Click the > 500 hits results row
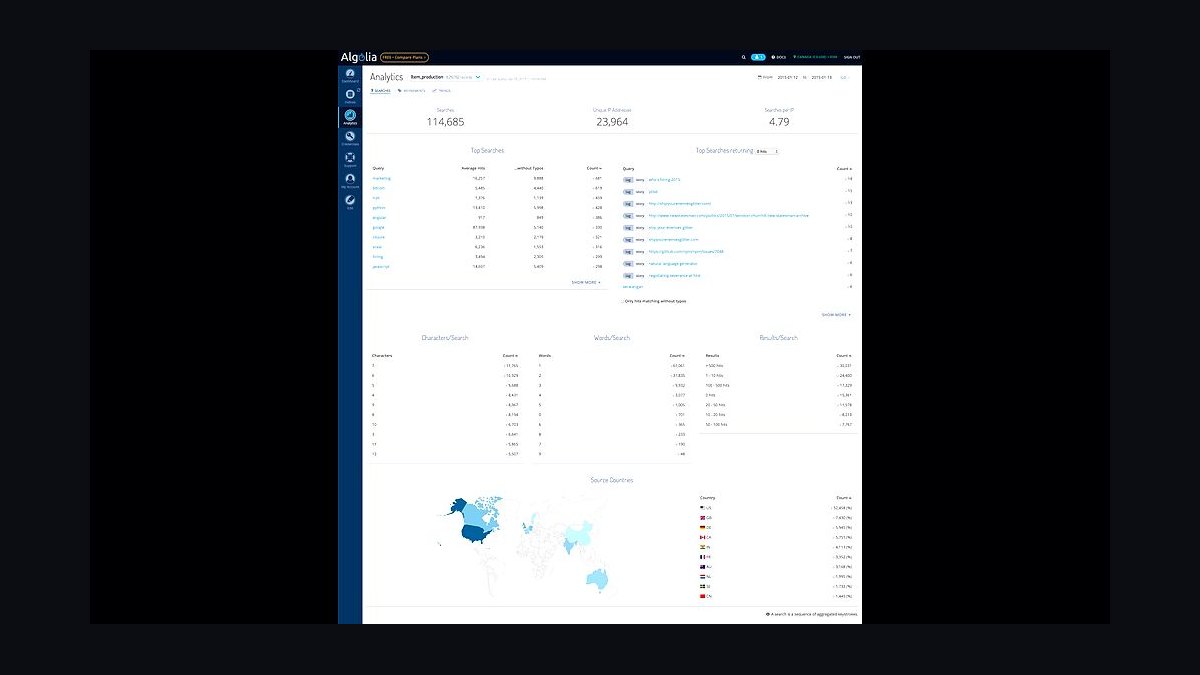This screenshot has width=1200, height=675. 779,365
